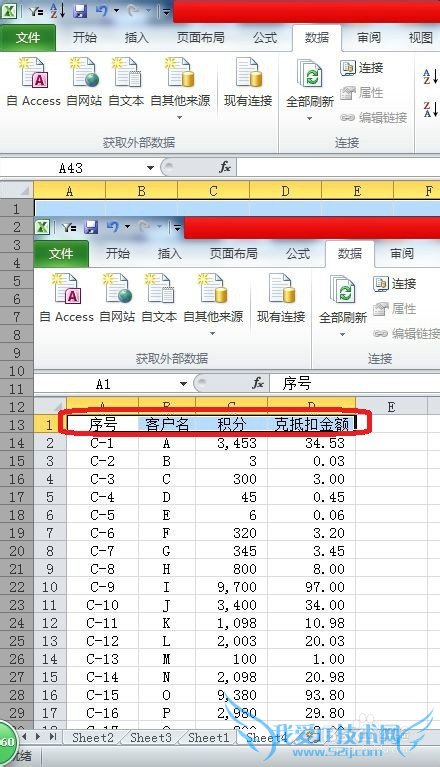Viewport: 440px width, 767px height.
Task: Open the name box dropdown next to embedded A1
Action: click(x=183, y=384)
